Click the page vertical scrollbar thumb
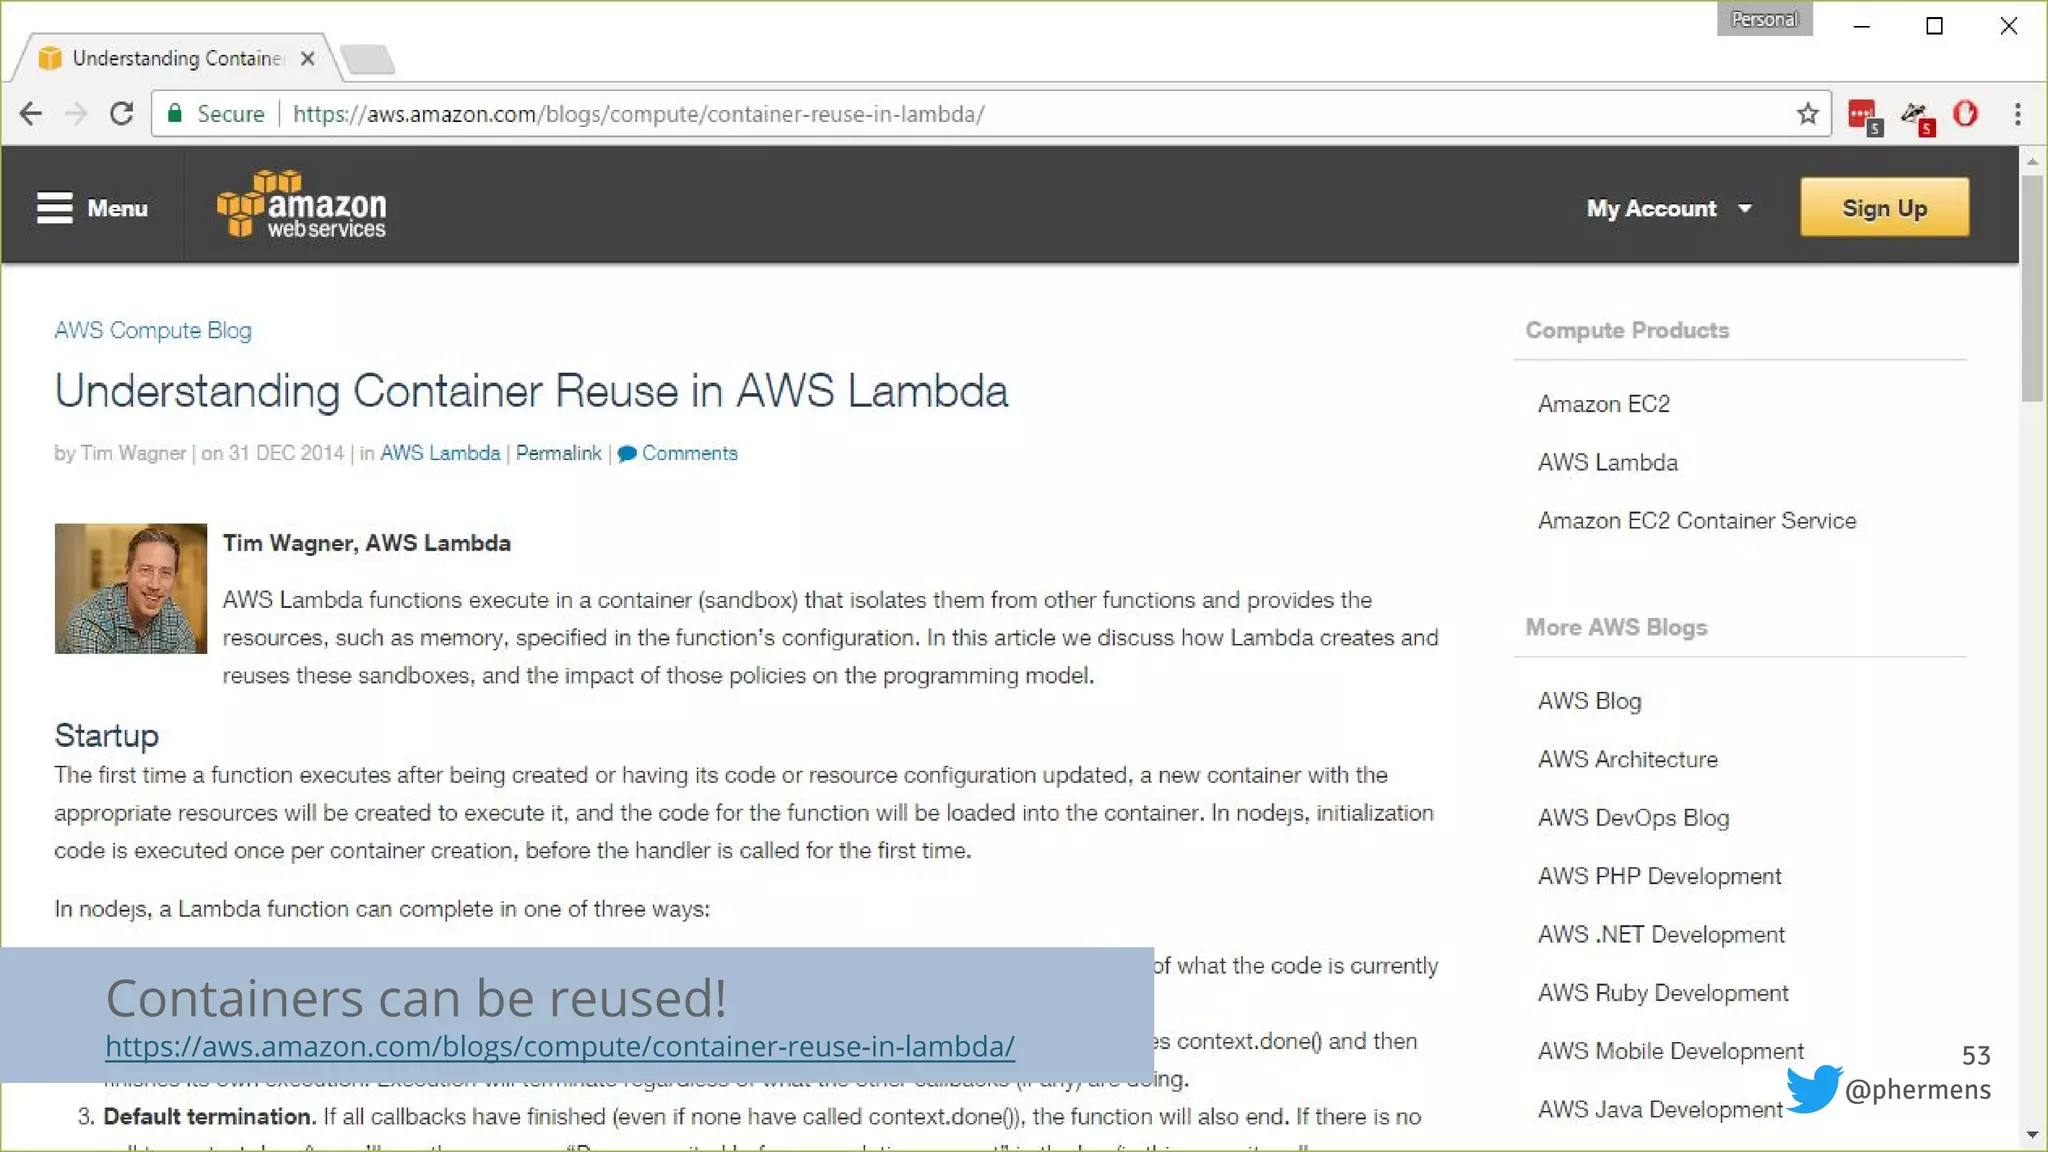Image resolution: width=2048 pixels, height=1152 pixels. (2031, 288)
